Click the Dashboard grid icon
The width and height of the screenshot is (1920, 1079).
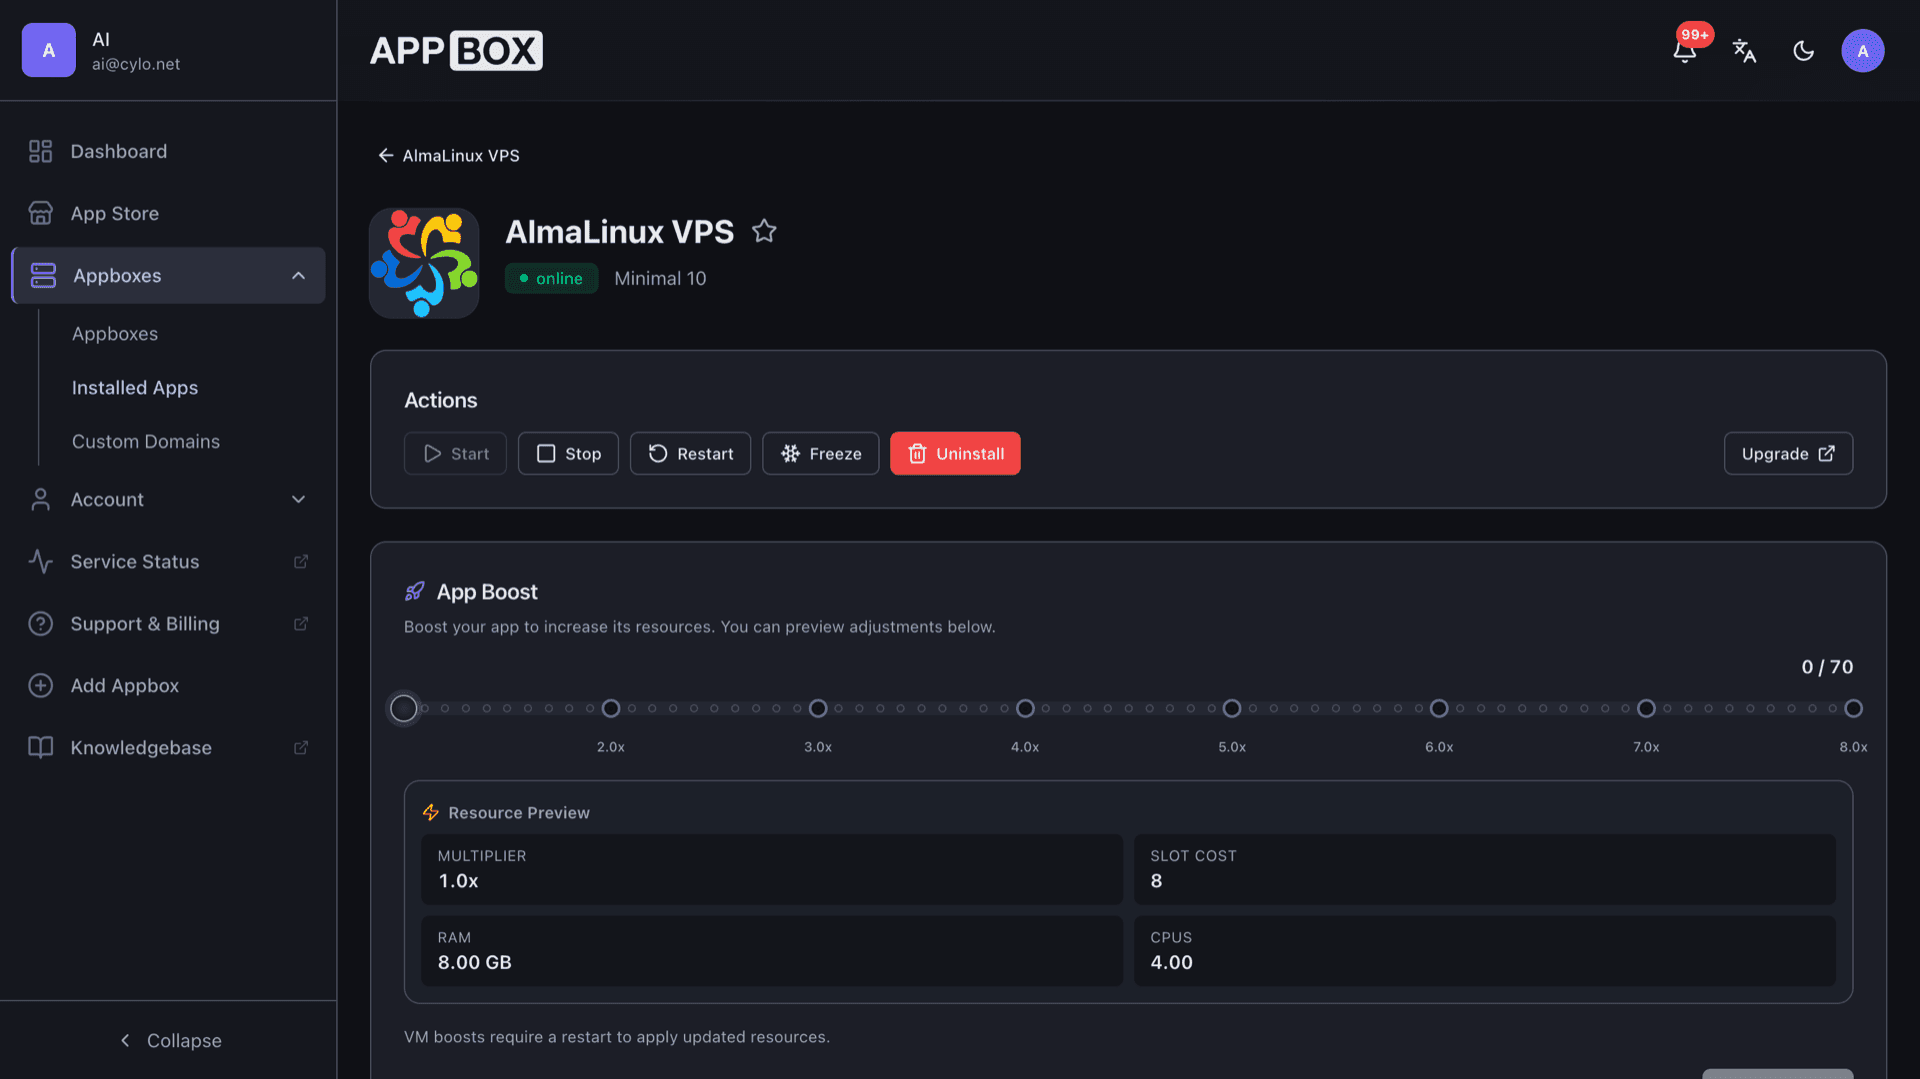40,151
